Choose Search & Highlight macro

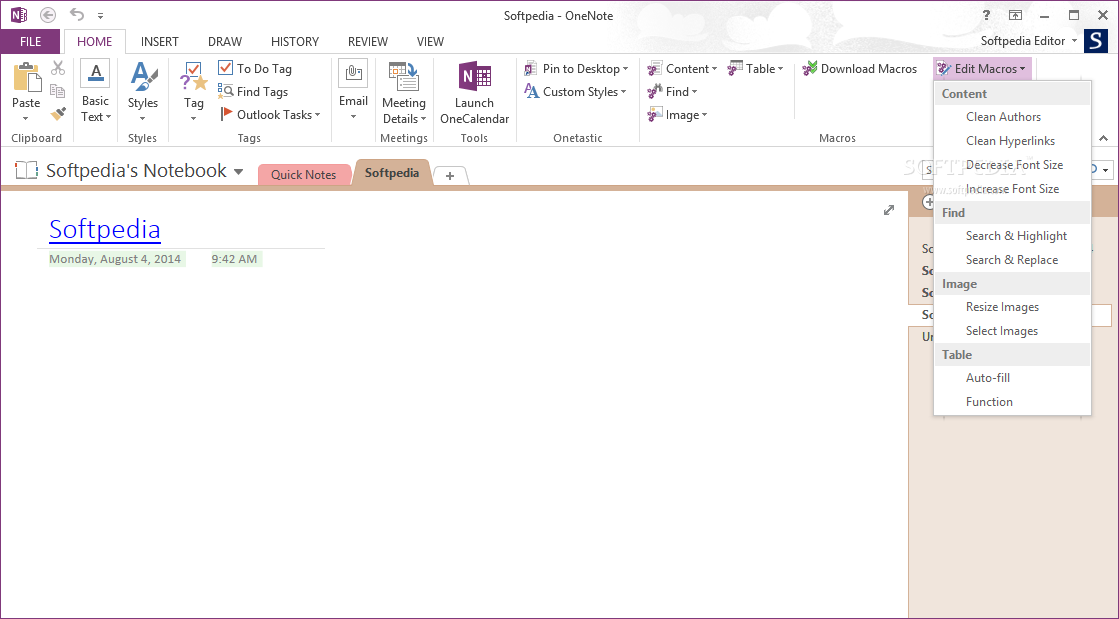coord(1012,236)
